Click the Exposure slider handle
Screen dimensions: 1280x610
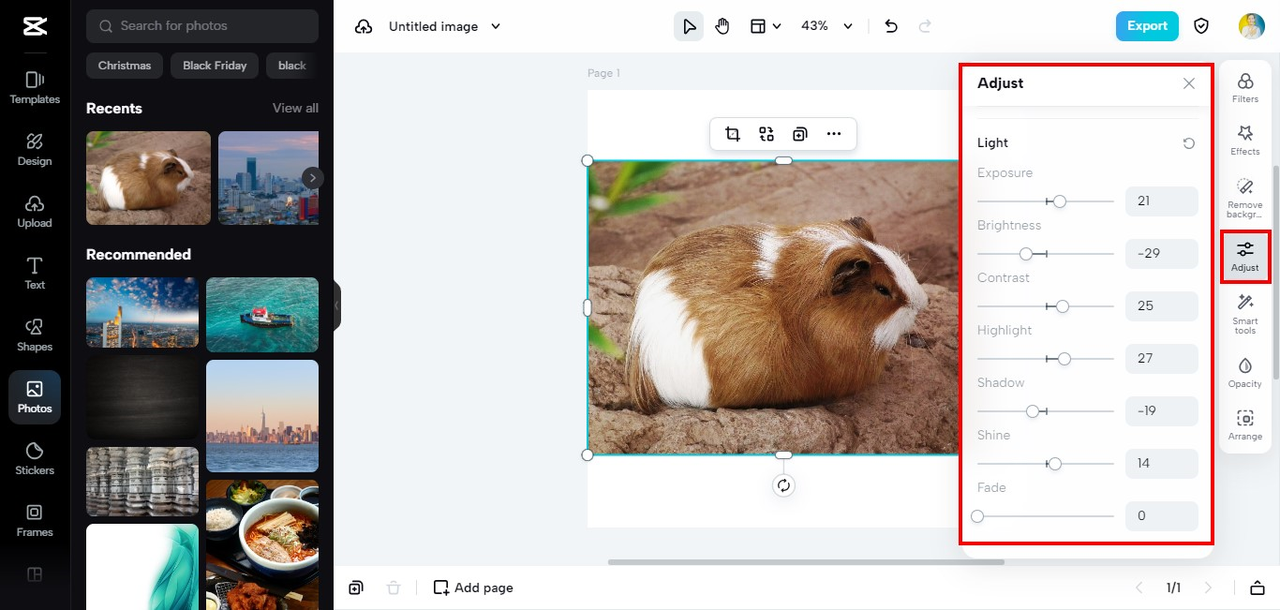click(x=1060, y=201)
